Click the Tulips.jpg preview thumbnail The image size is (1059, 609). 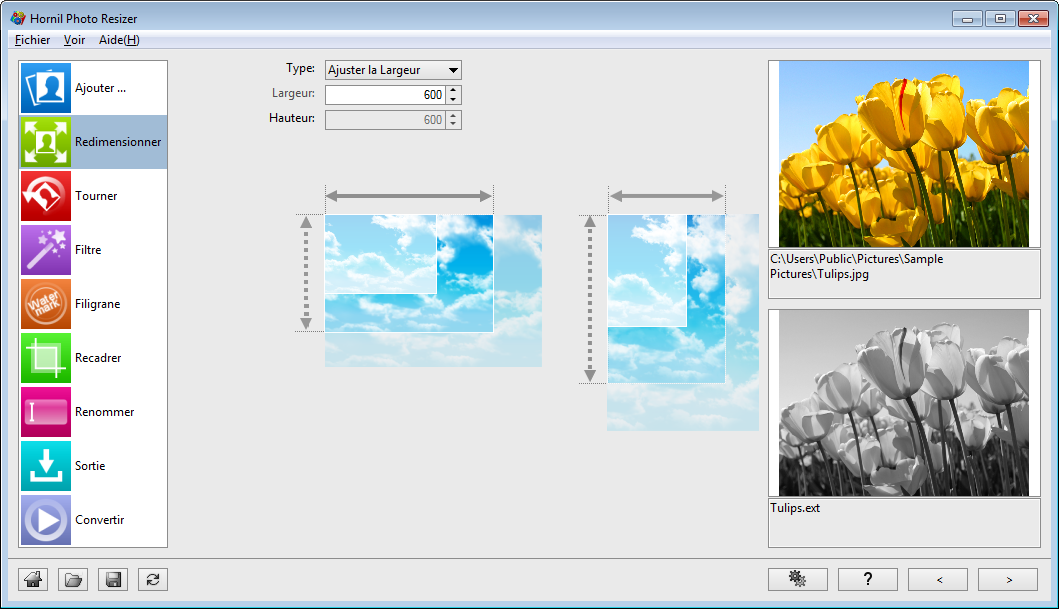click(x=903, y=152)
